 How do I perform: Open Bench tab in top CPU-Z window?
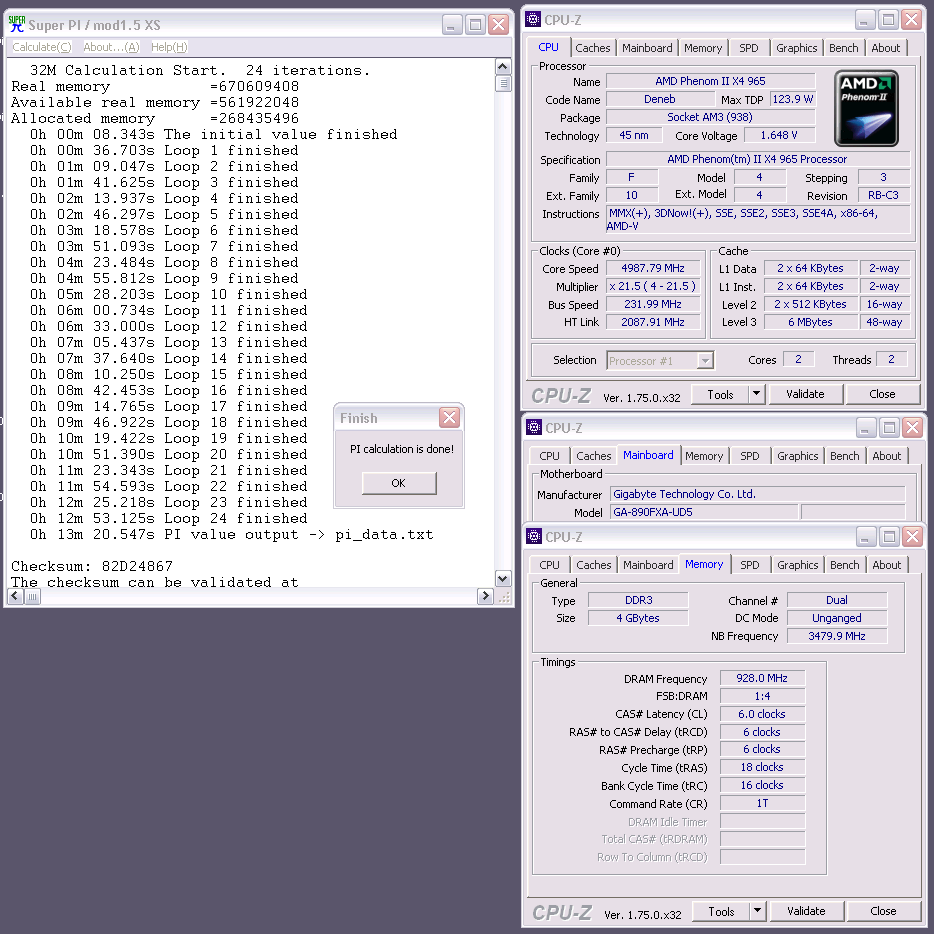tap(843, 48)
